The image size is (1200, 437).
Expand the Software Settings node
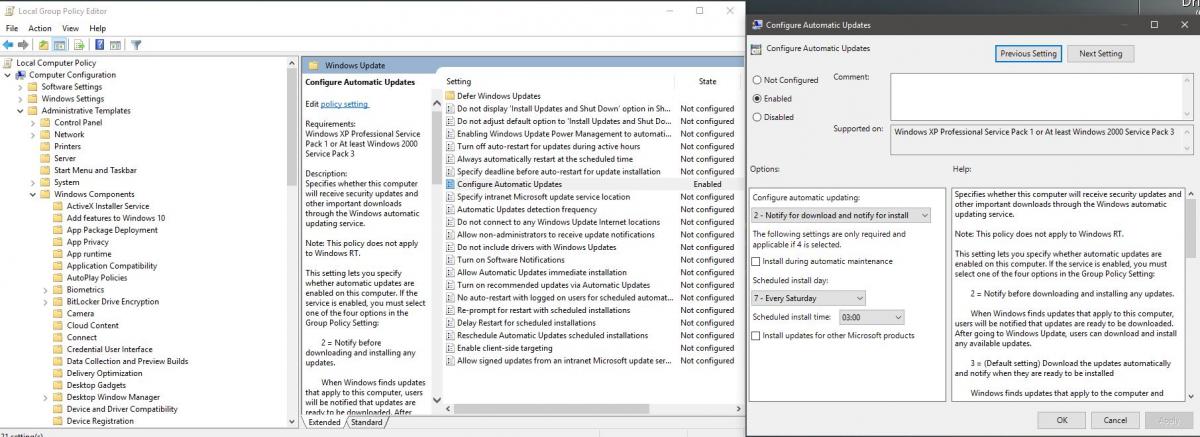[20, 87]
